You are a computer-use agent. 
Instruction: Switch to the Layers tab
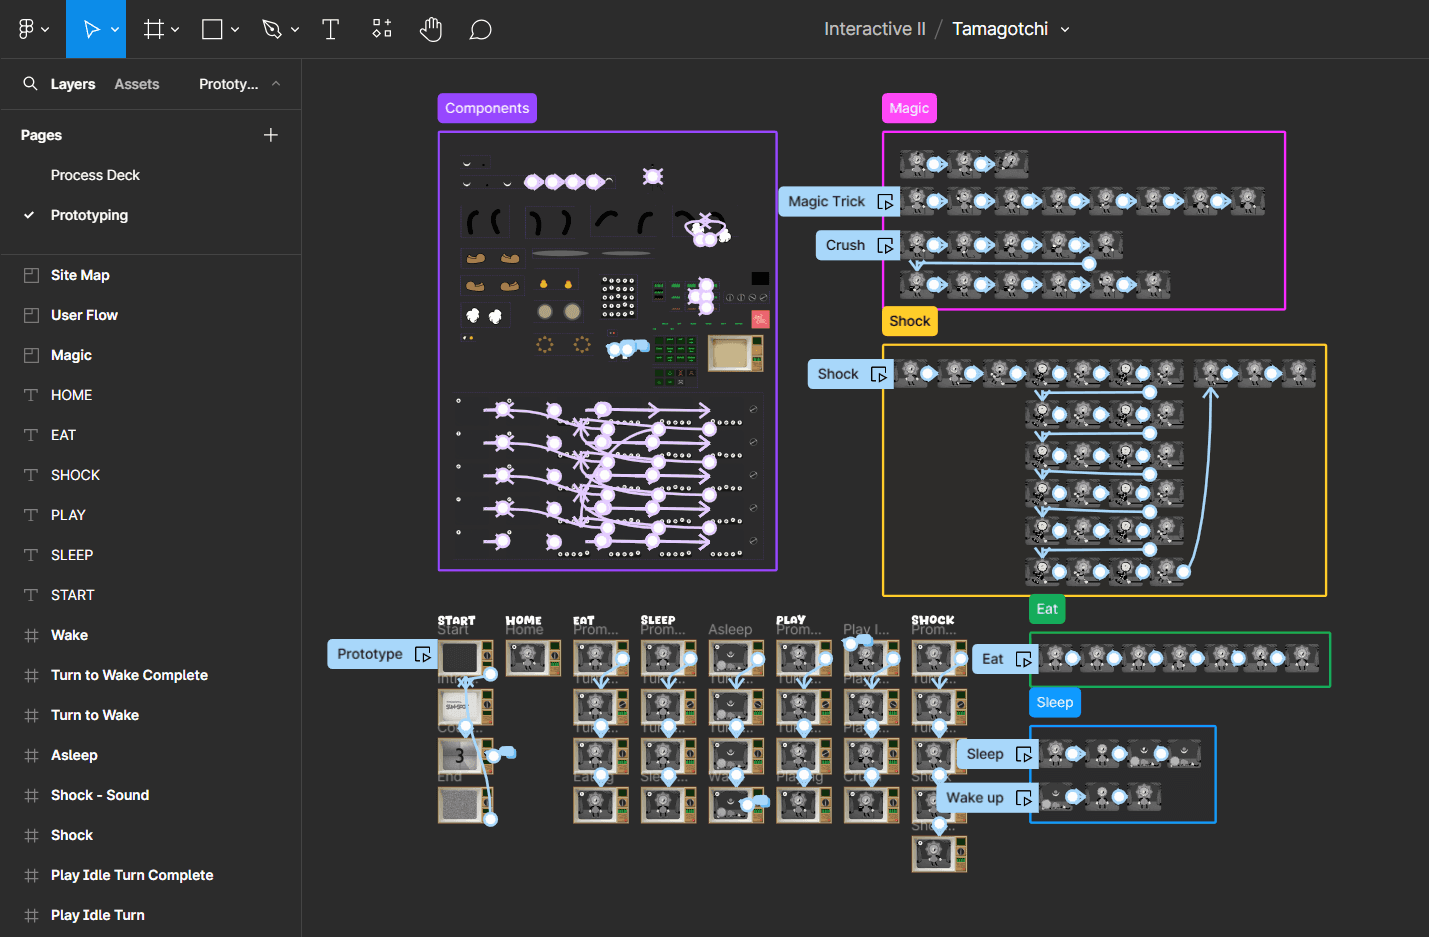(x=73, y=84)
